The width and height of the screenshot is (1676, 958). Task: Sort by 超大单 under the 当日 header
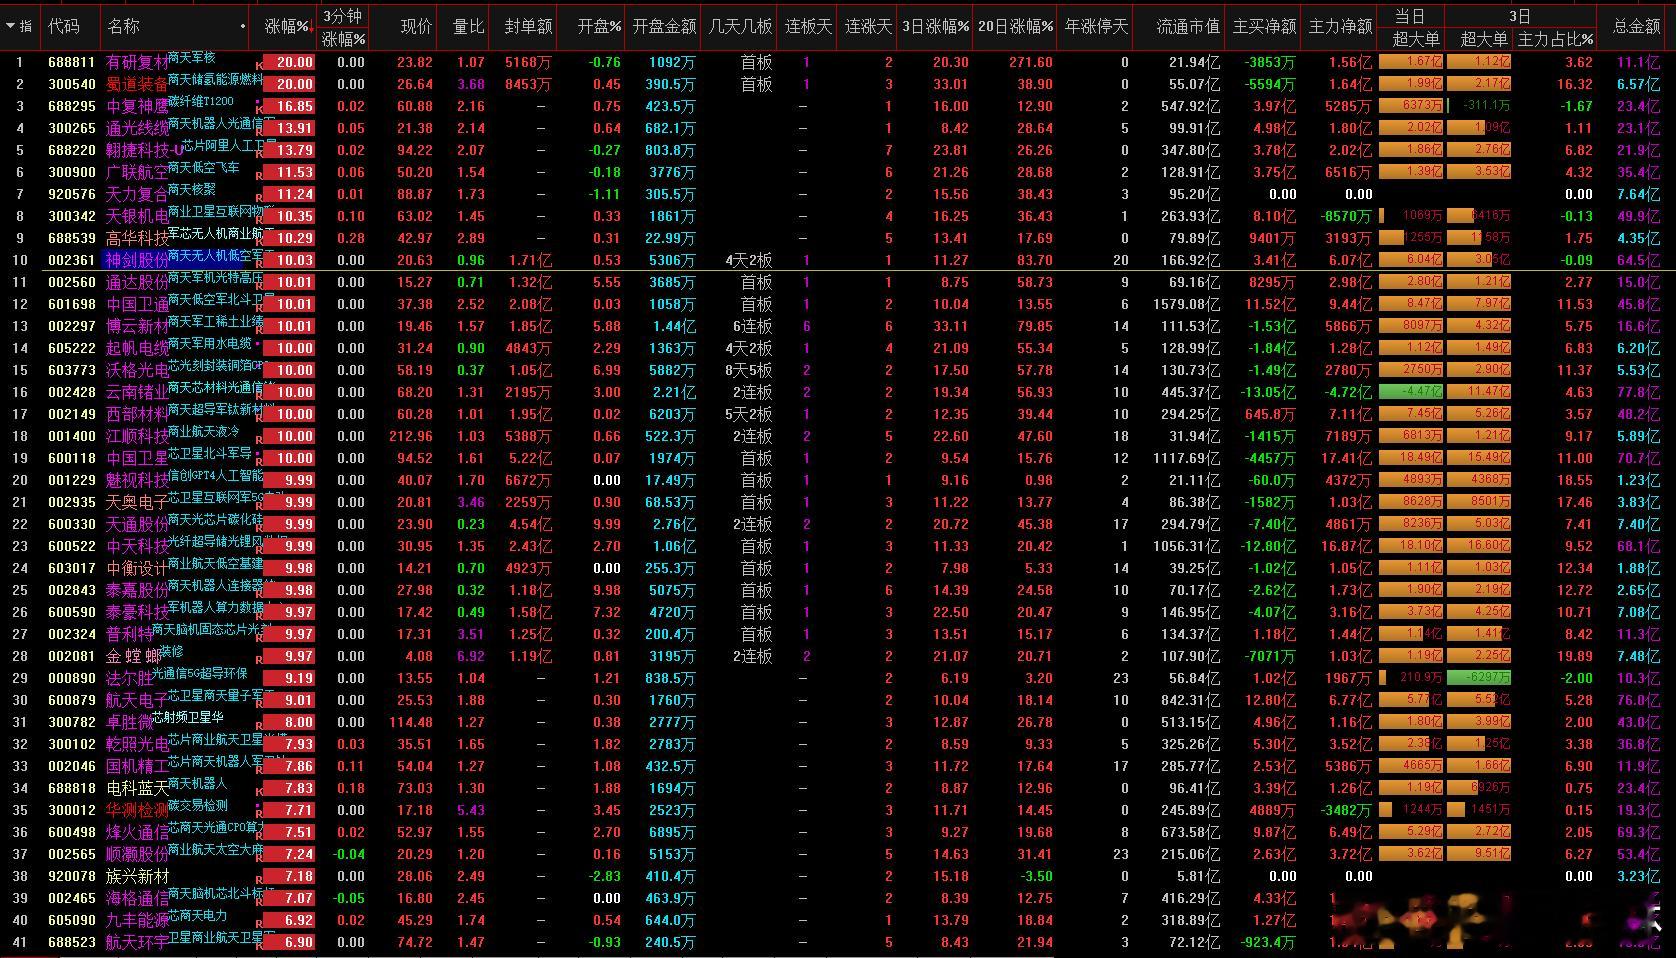tap(1416, 39)
